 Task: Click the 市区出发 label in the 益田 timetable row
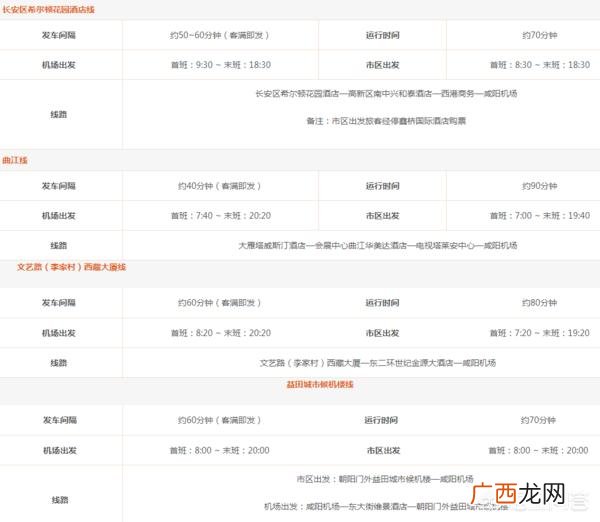point(383,450)
